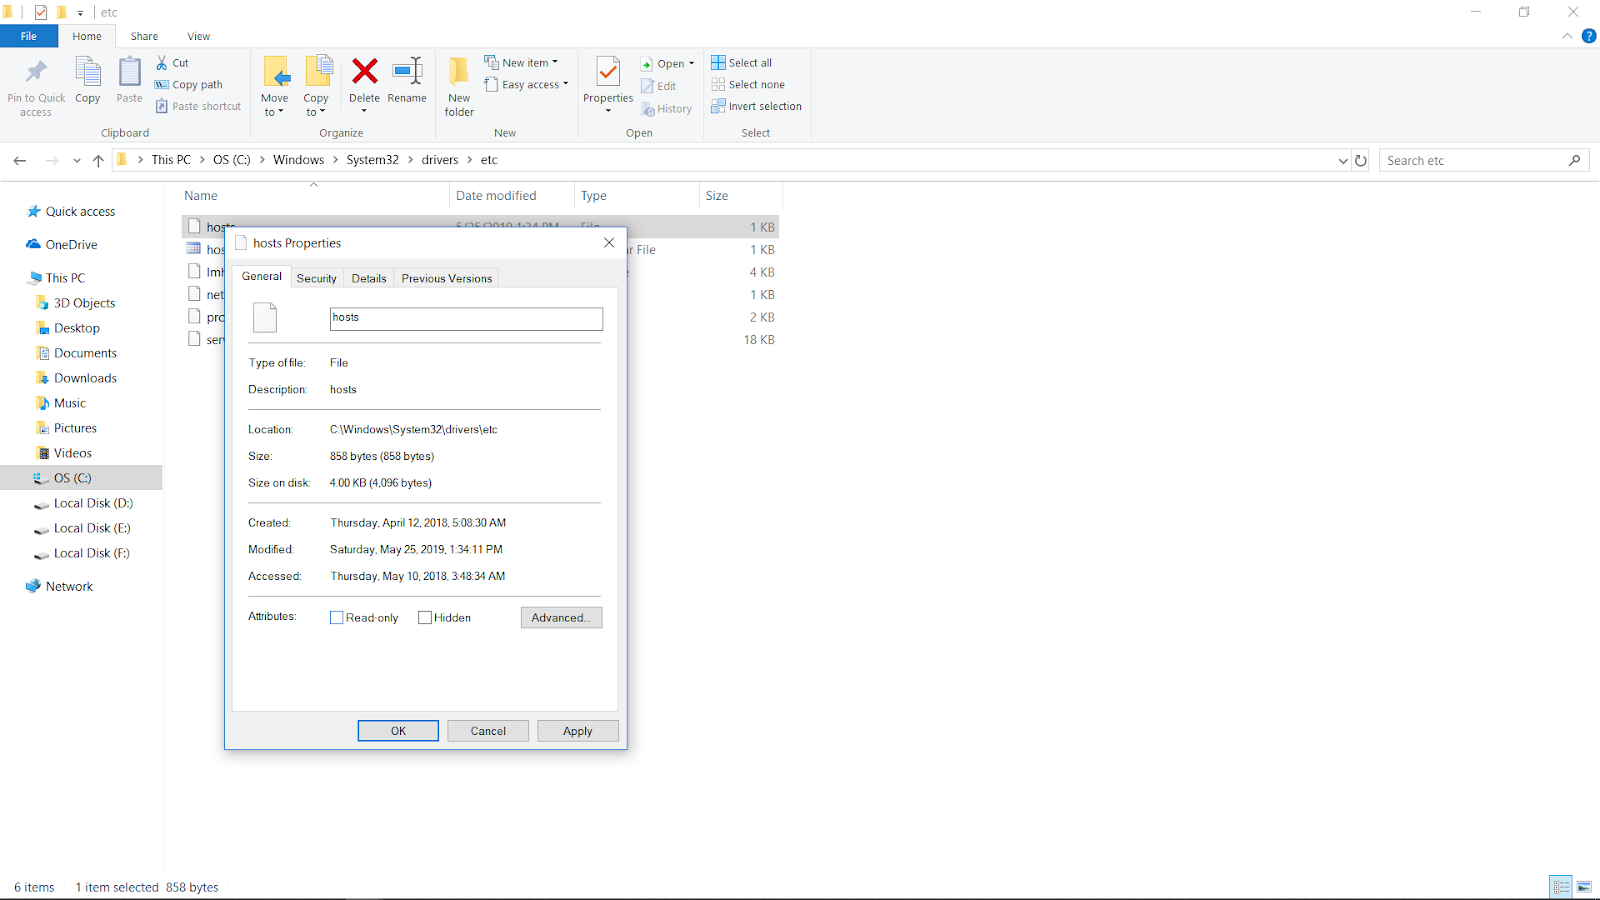The width and height of the screenshot is (1600, 900).
Task: Select Quick access in sidebar
Action: (x=71, y=212)
